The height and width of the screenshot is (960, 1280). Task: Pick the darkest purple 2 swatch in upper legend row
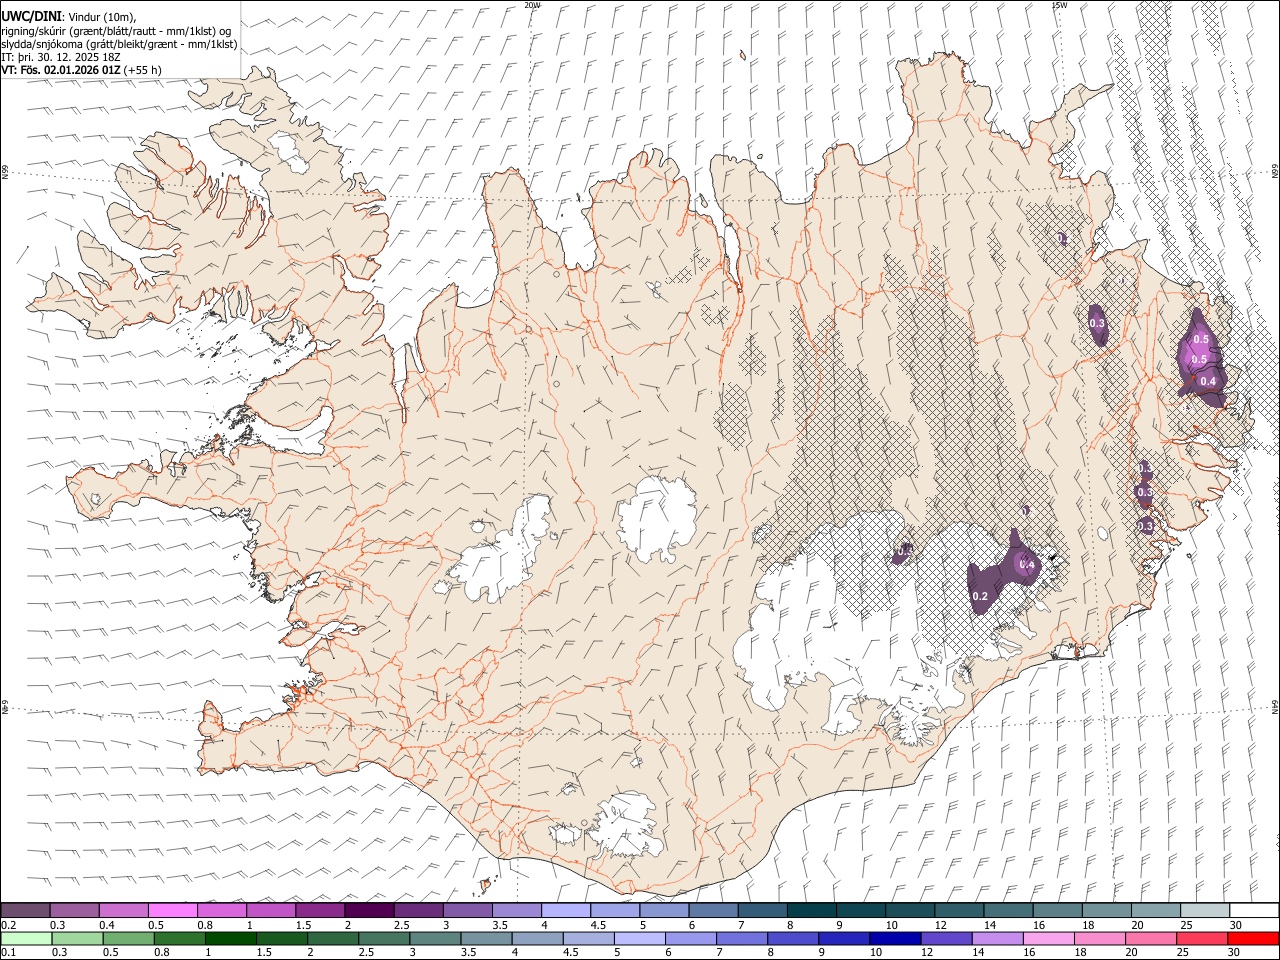pyautogui.click(x=369, y=910)
